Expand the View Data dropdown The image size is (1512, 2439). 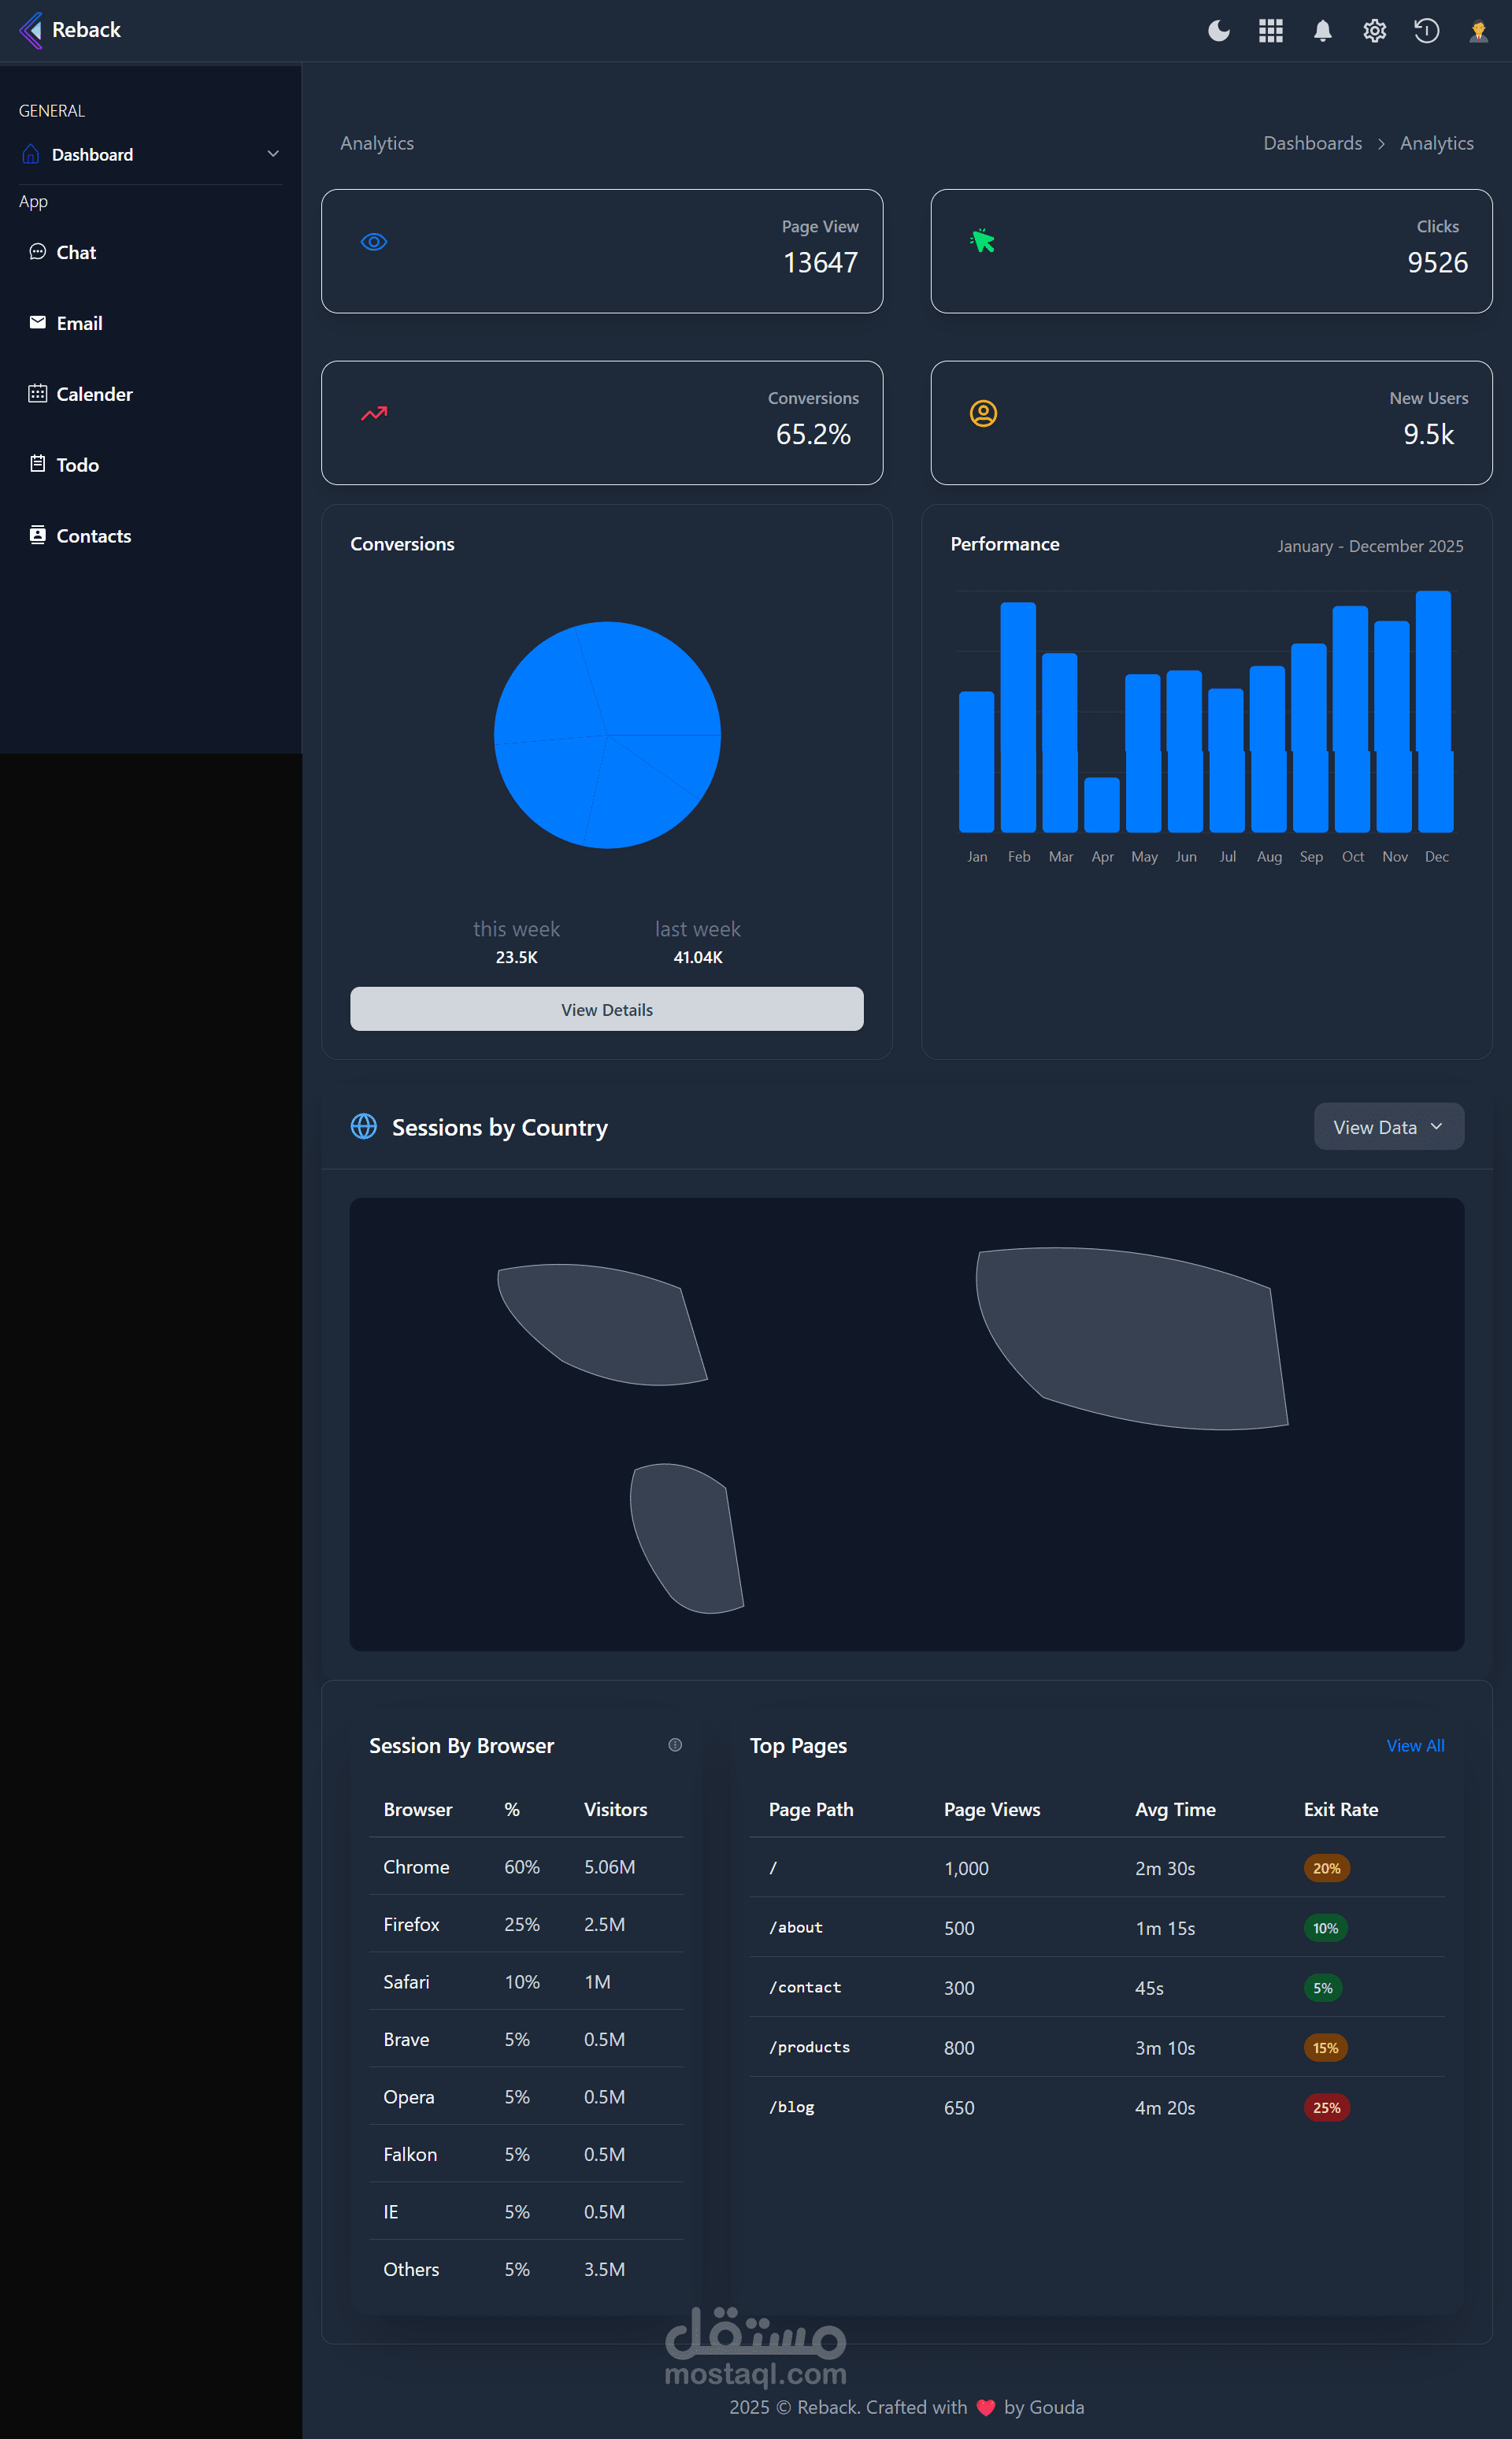point(1388,1126)
